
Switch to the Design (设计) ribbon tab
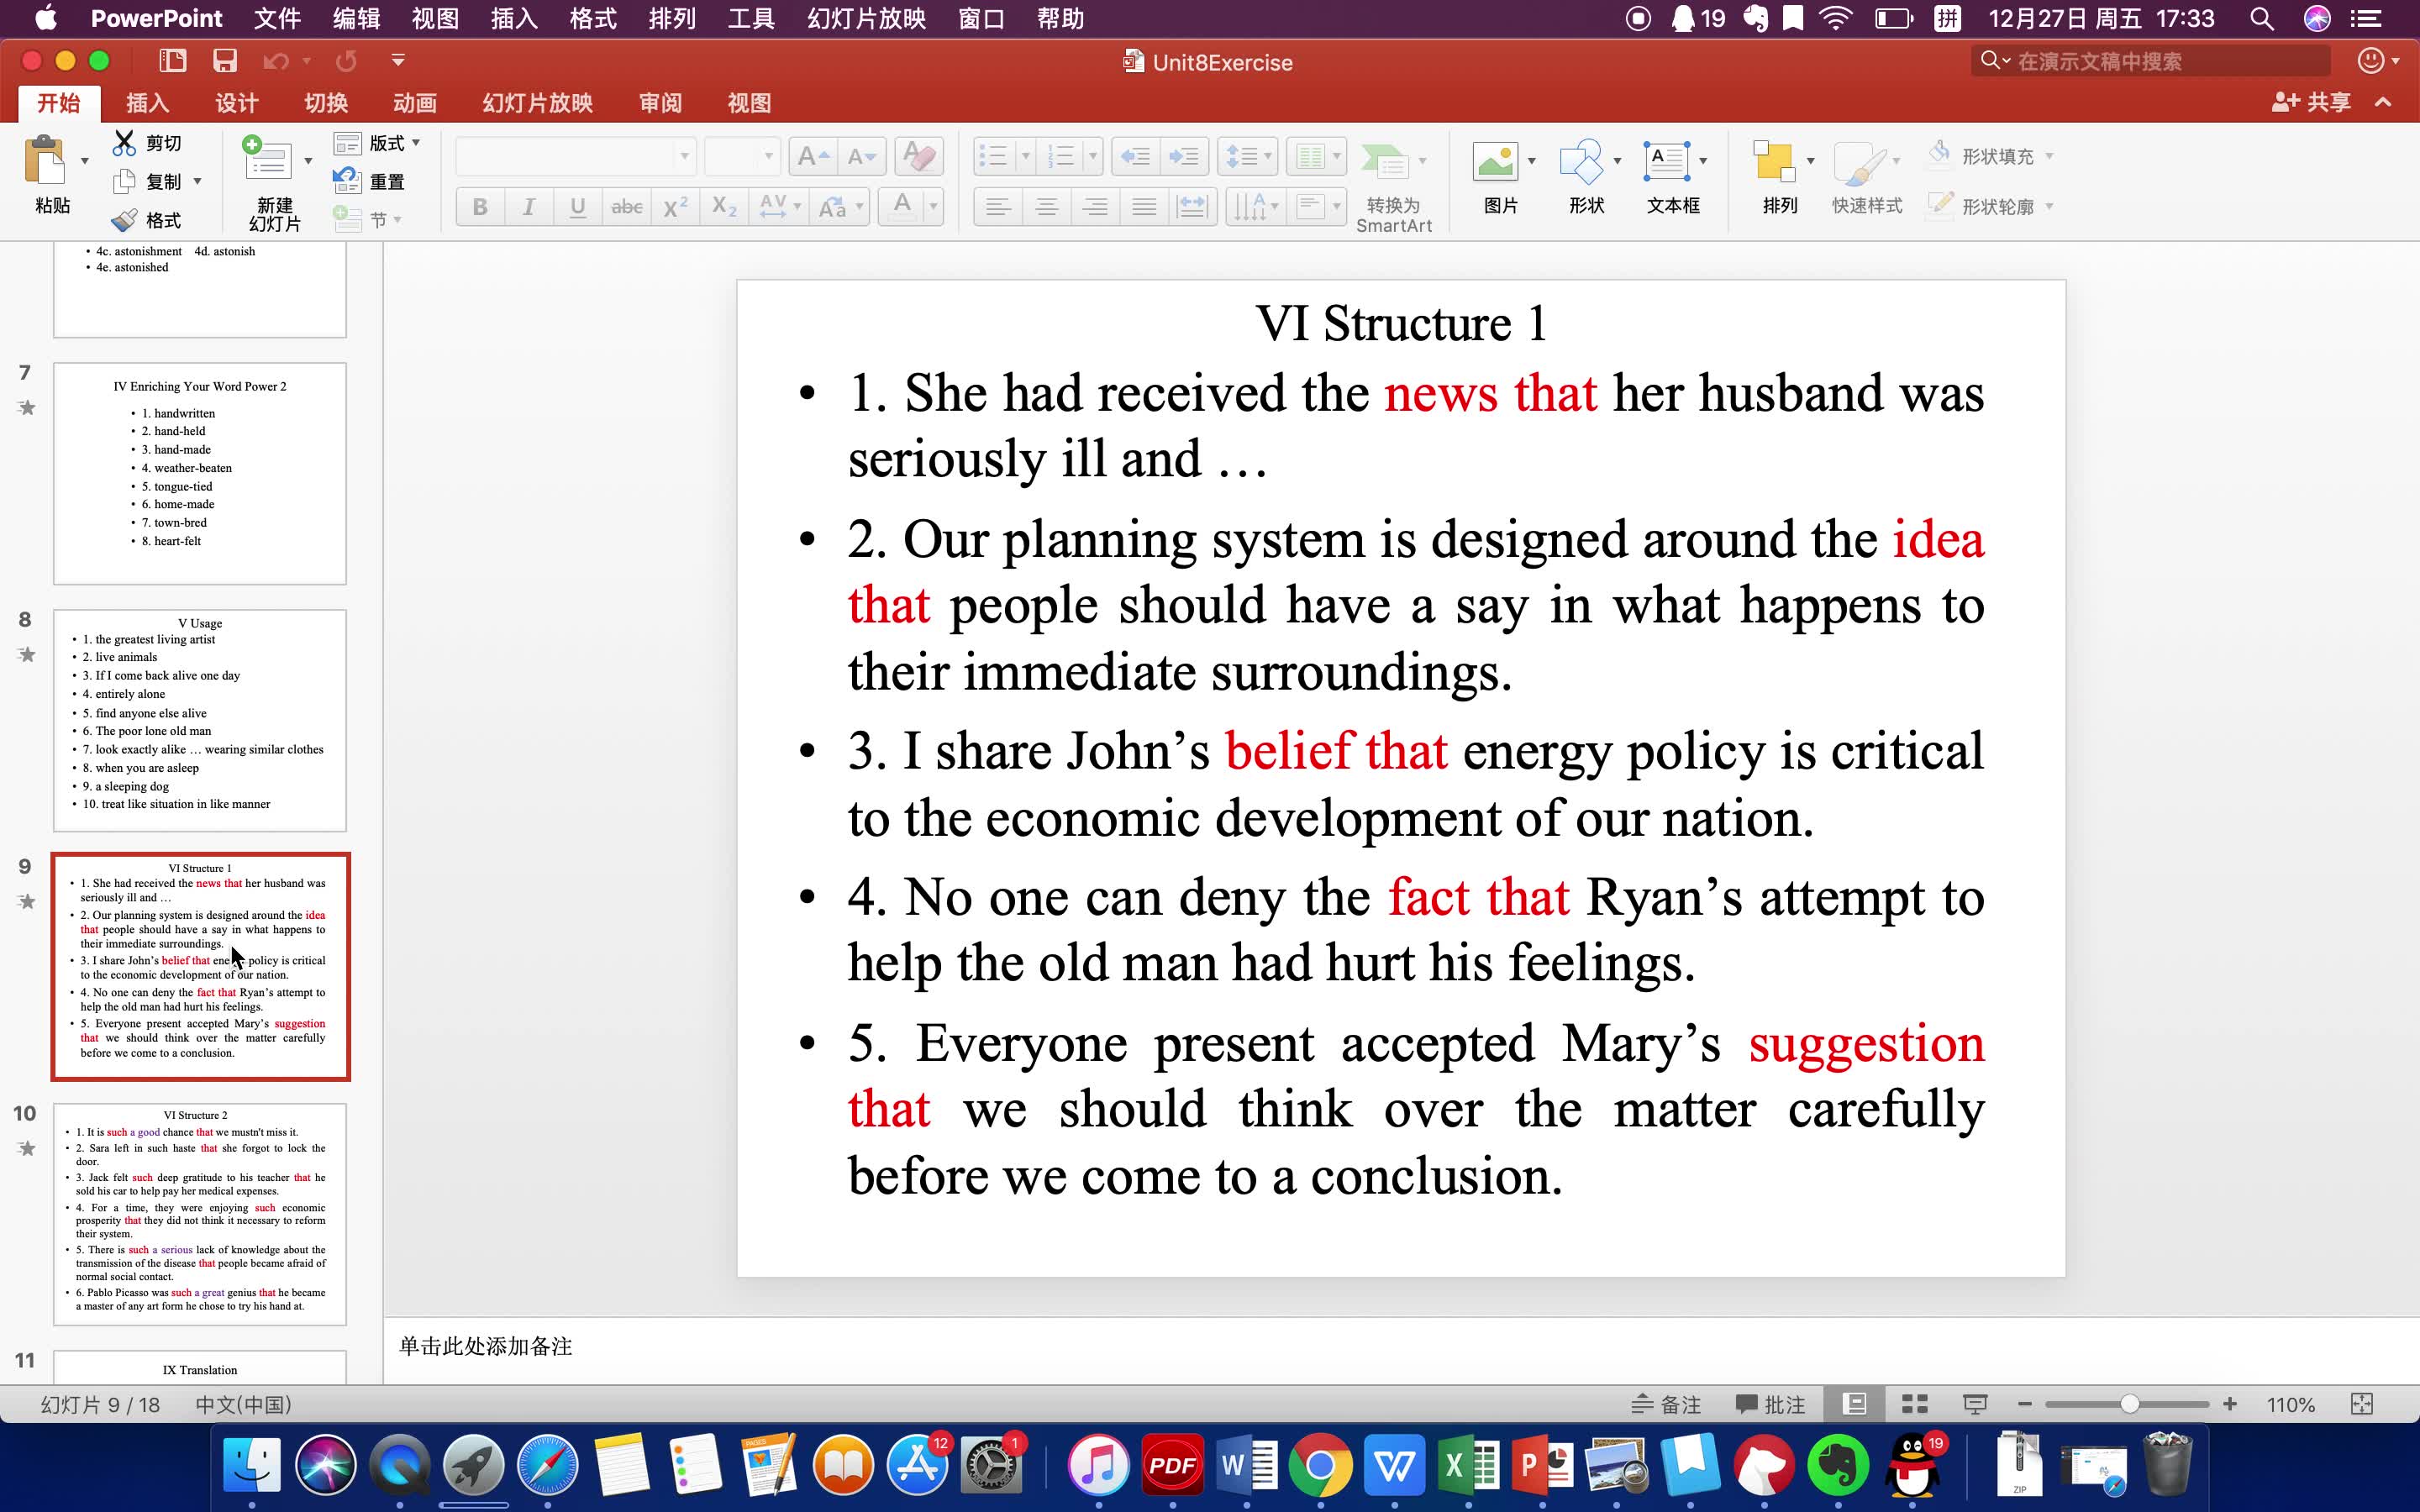[x=236, y=103]
